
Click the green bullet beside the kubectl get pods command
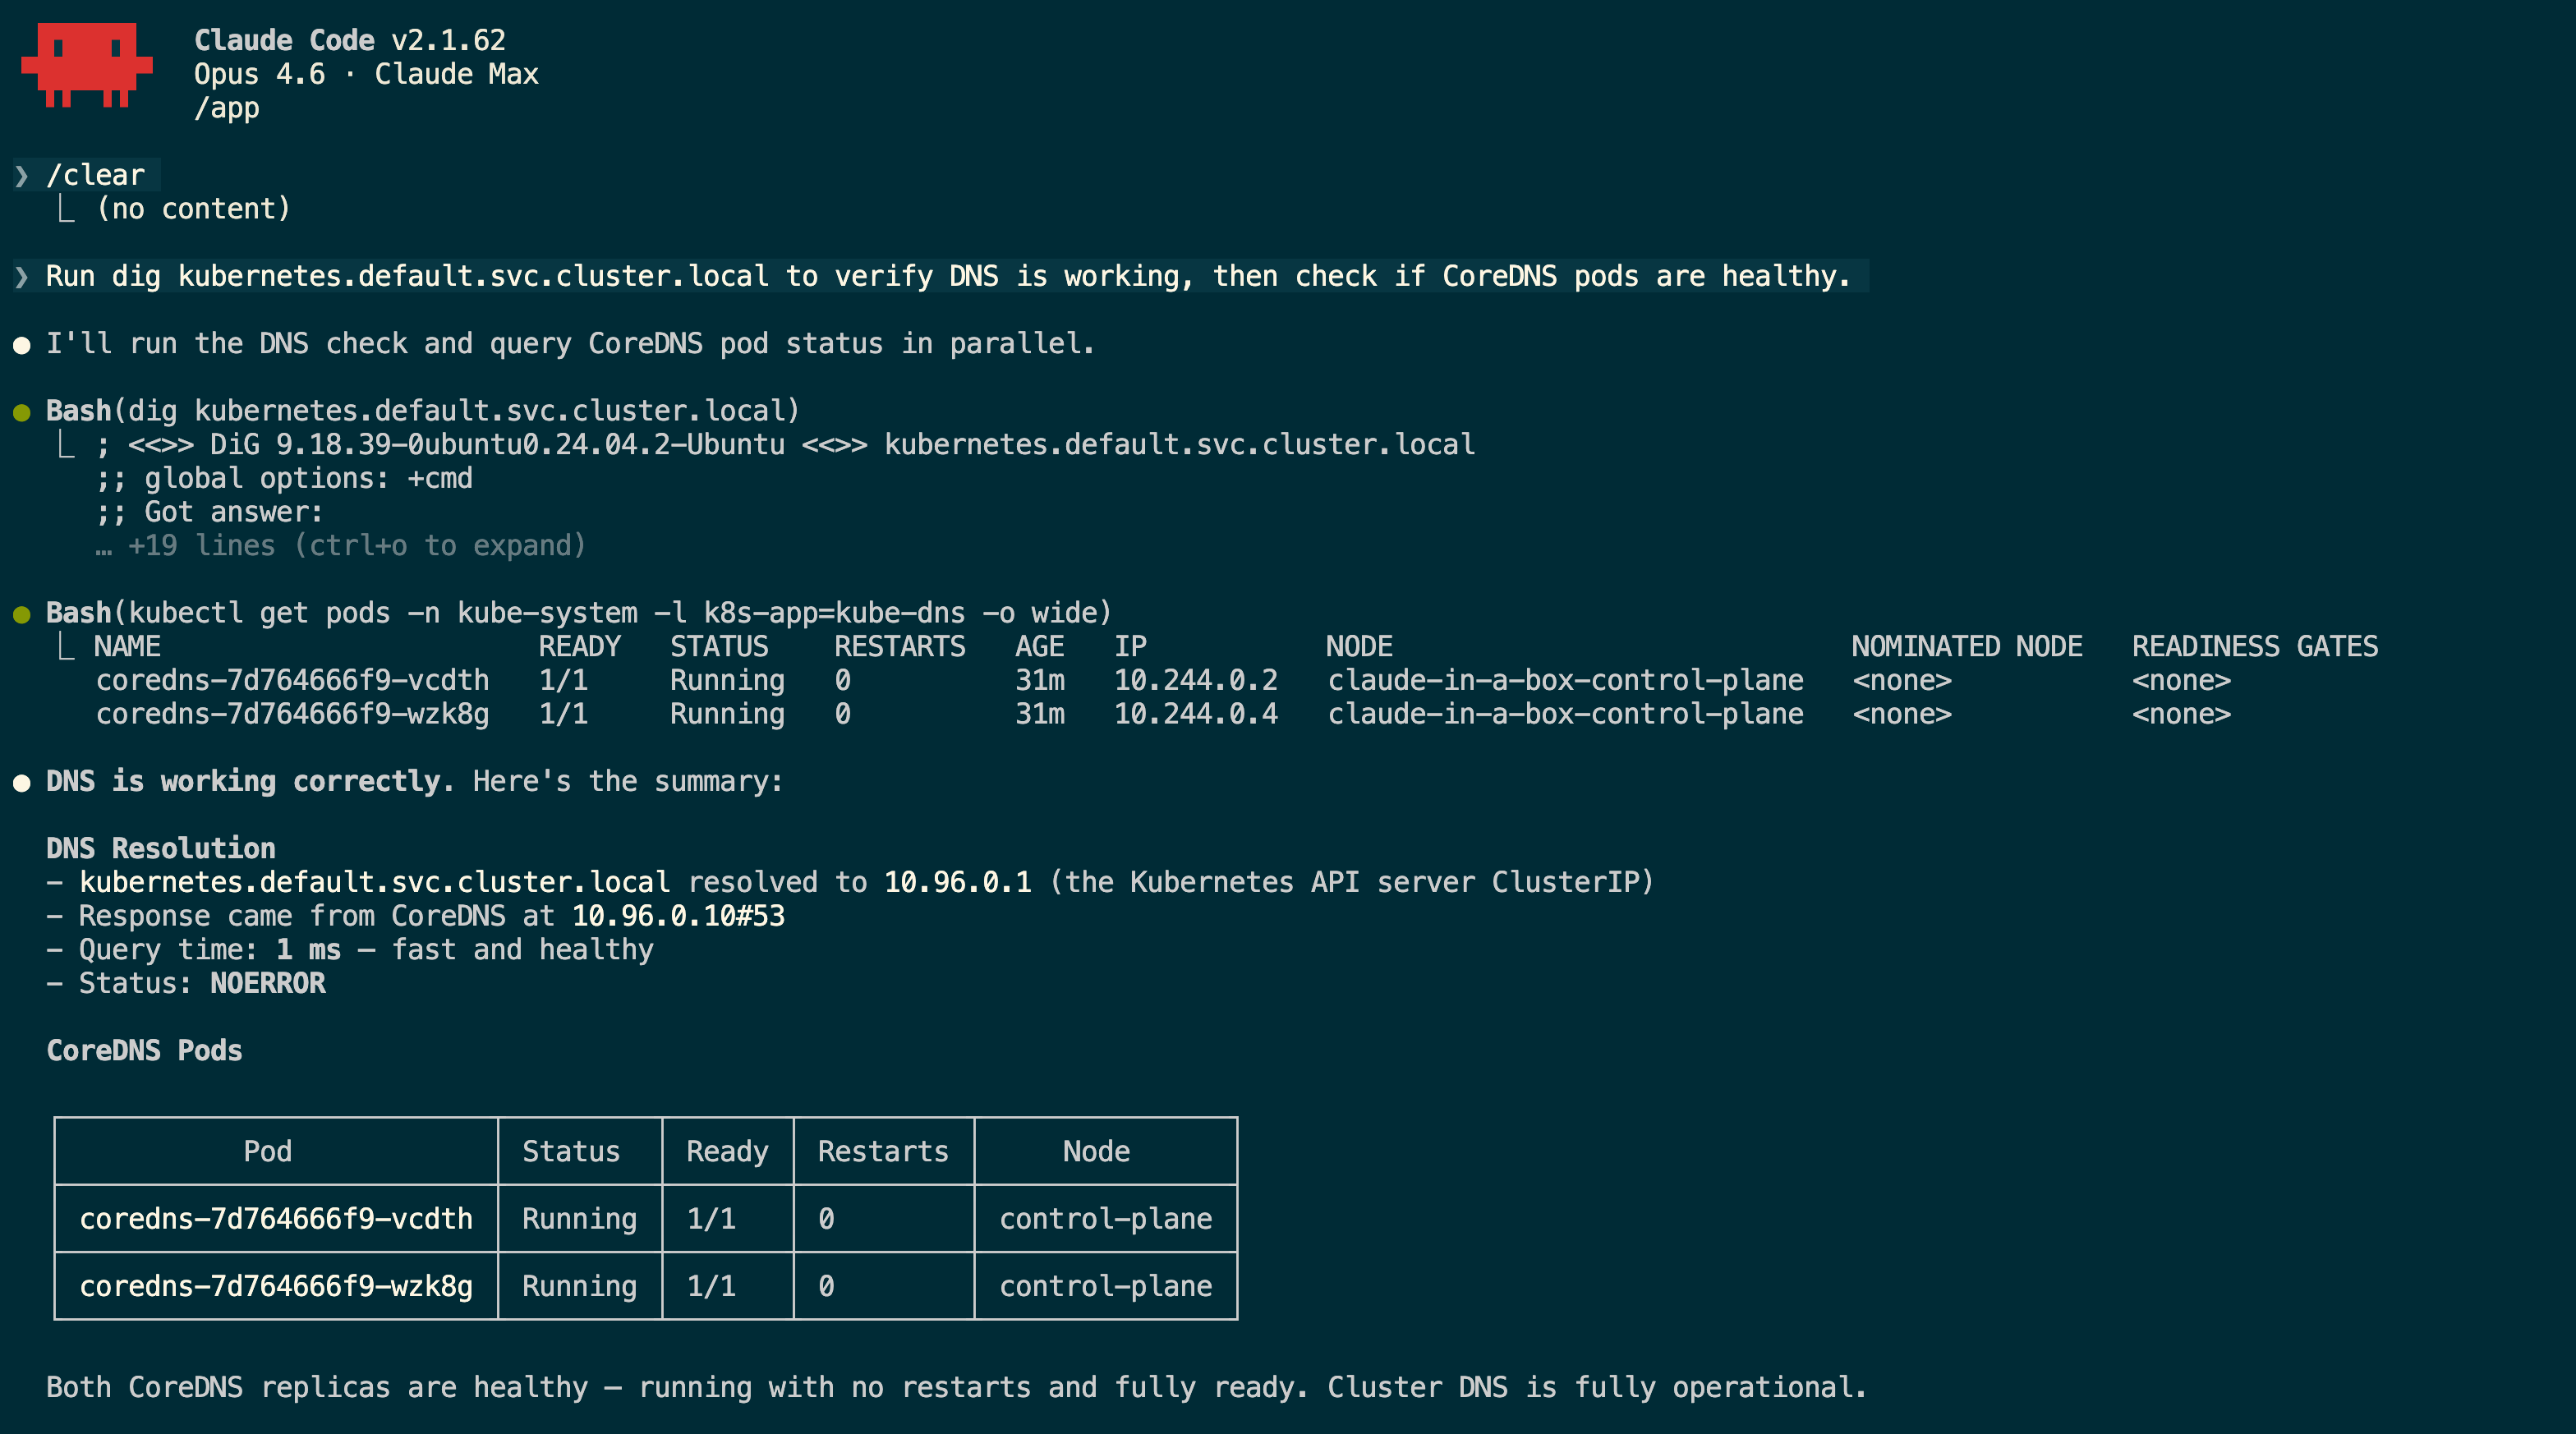click(x=23, y=613)
